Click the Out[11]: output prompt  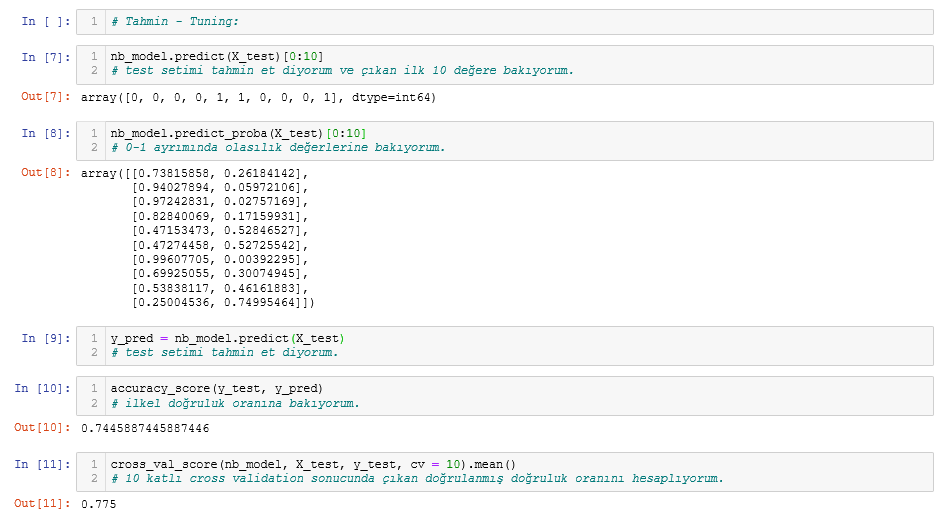pyautogui.click(x=42, y=503)
